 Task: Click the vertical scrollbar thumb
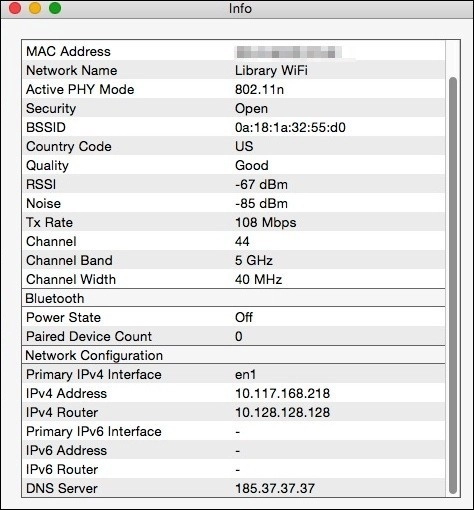tap(452, 285)
